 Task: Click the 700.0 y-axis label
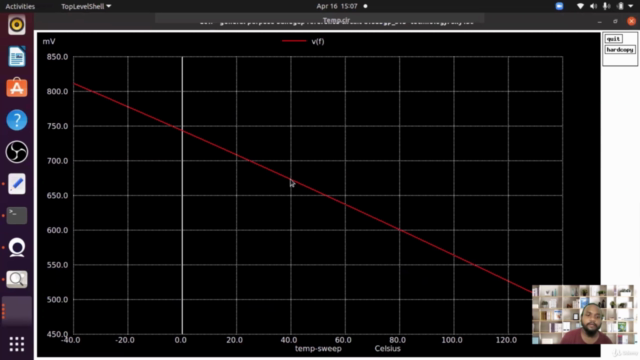(57, 161)
